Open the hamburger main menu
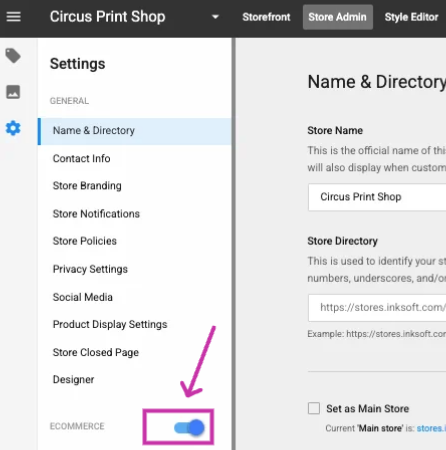The width and height of the screenshot is (446, 450). [14, 17]
